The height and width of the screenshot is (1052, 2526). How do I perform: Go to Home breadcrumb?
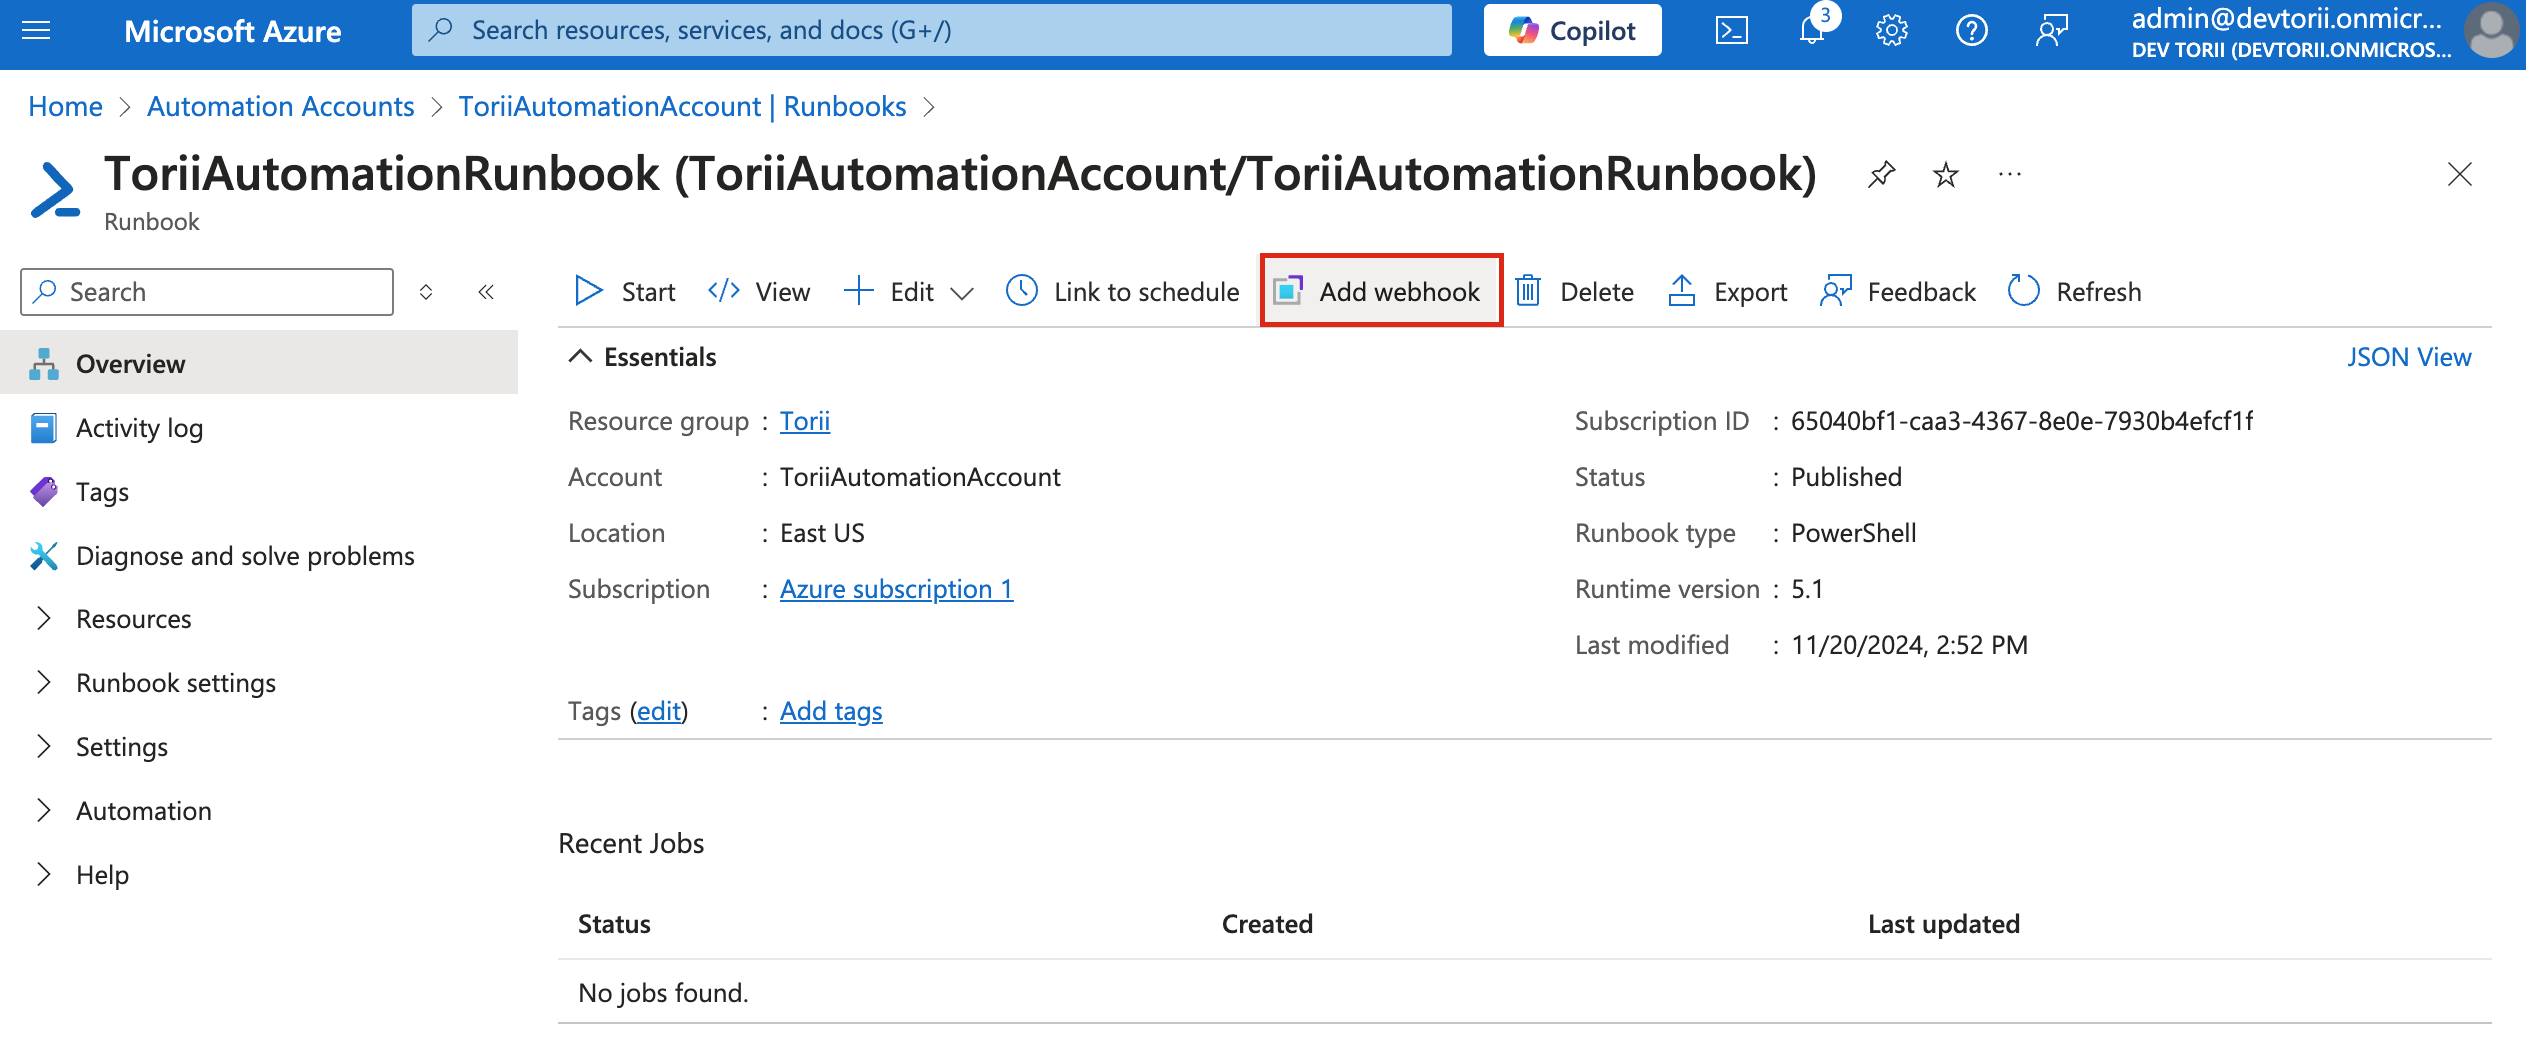(66, 106)
